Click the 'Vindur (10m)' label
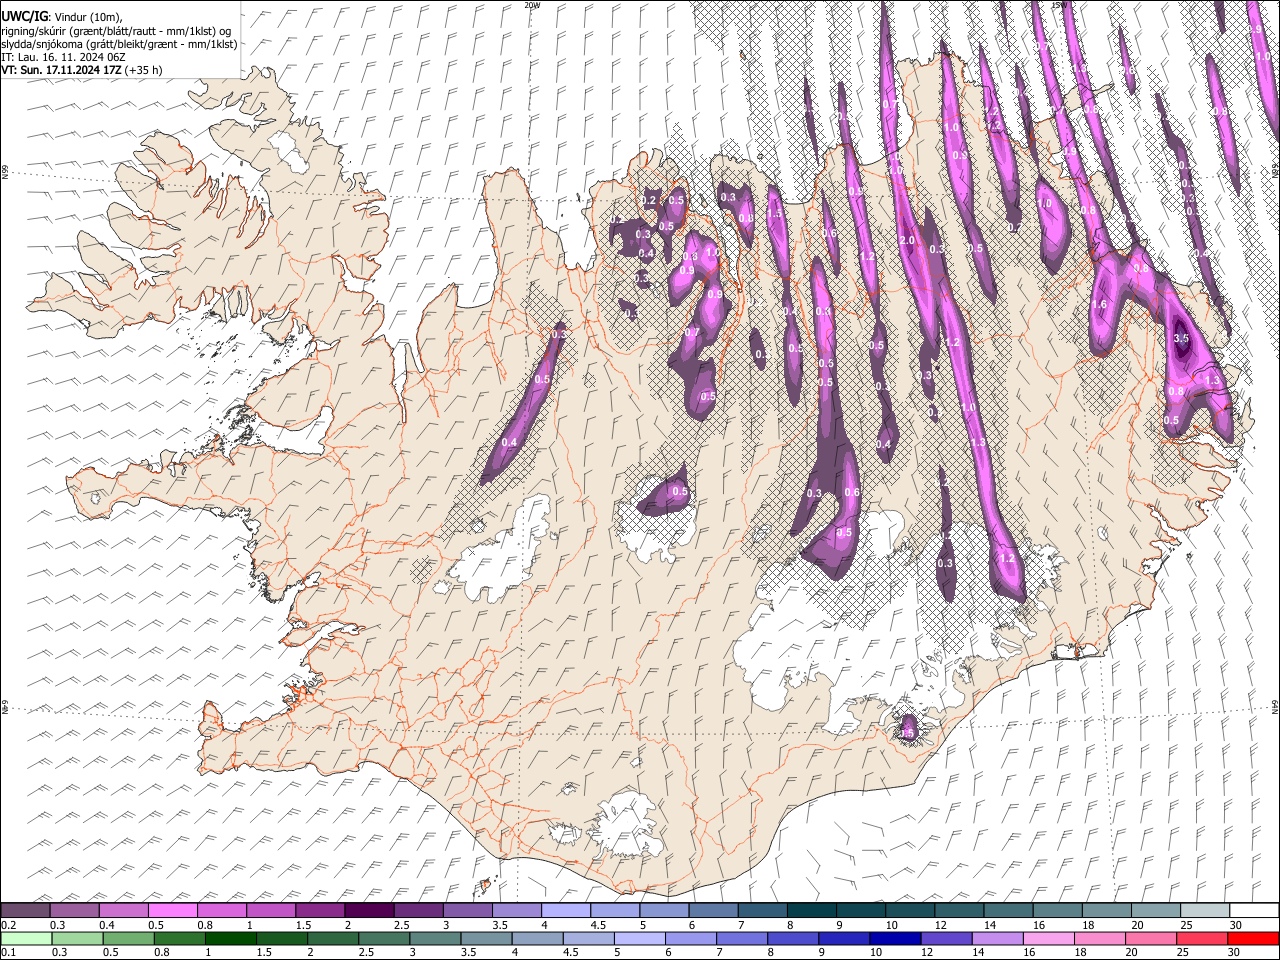This screenshot has height=960, width=1280. pyautogui.click(x=87, y=17)
